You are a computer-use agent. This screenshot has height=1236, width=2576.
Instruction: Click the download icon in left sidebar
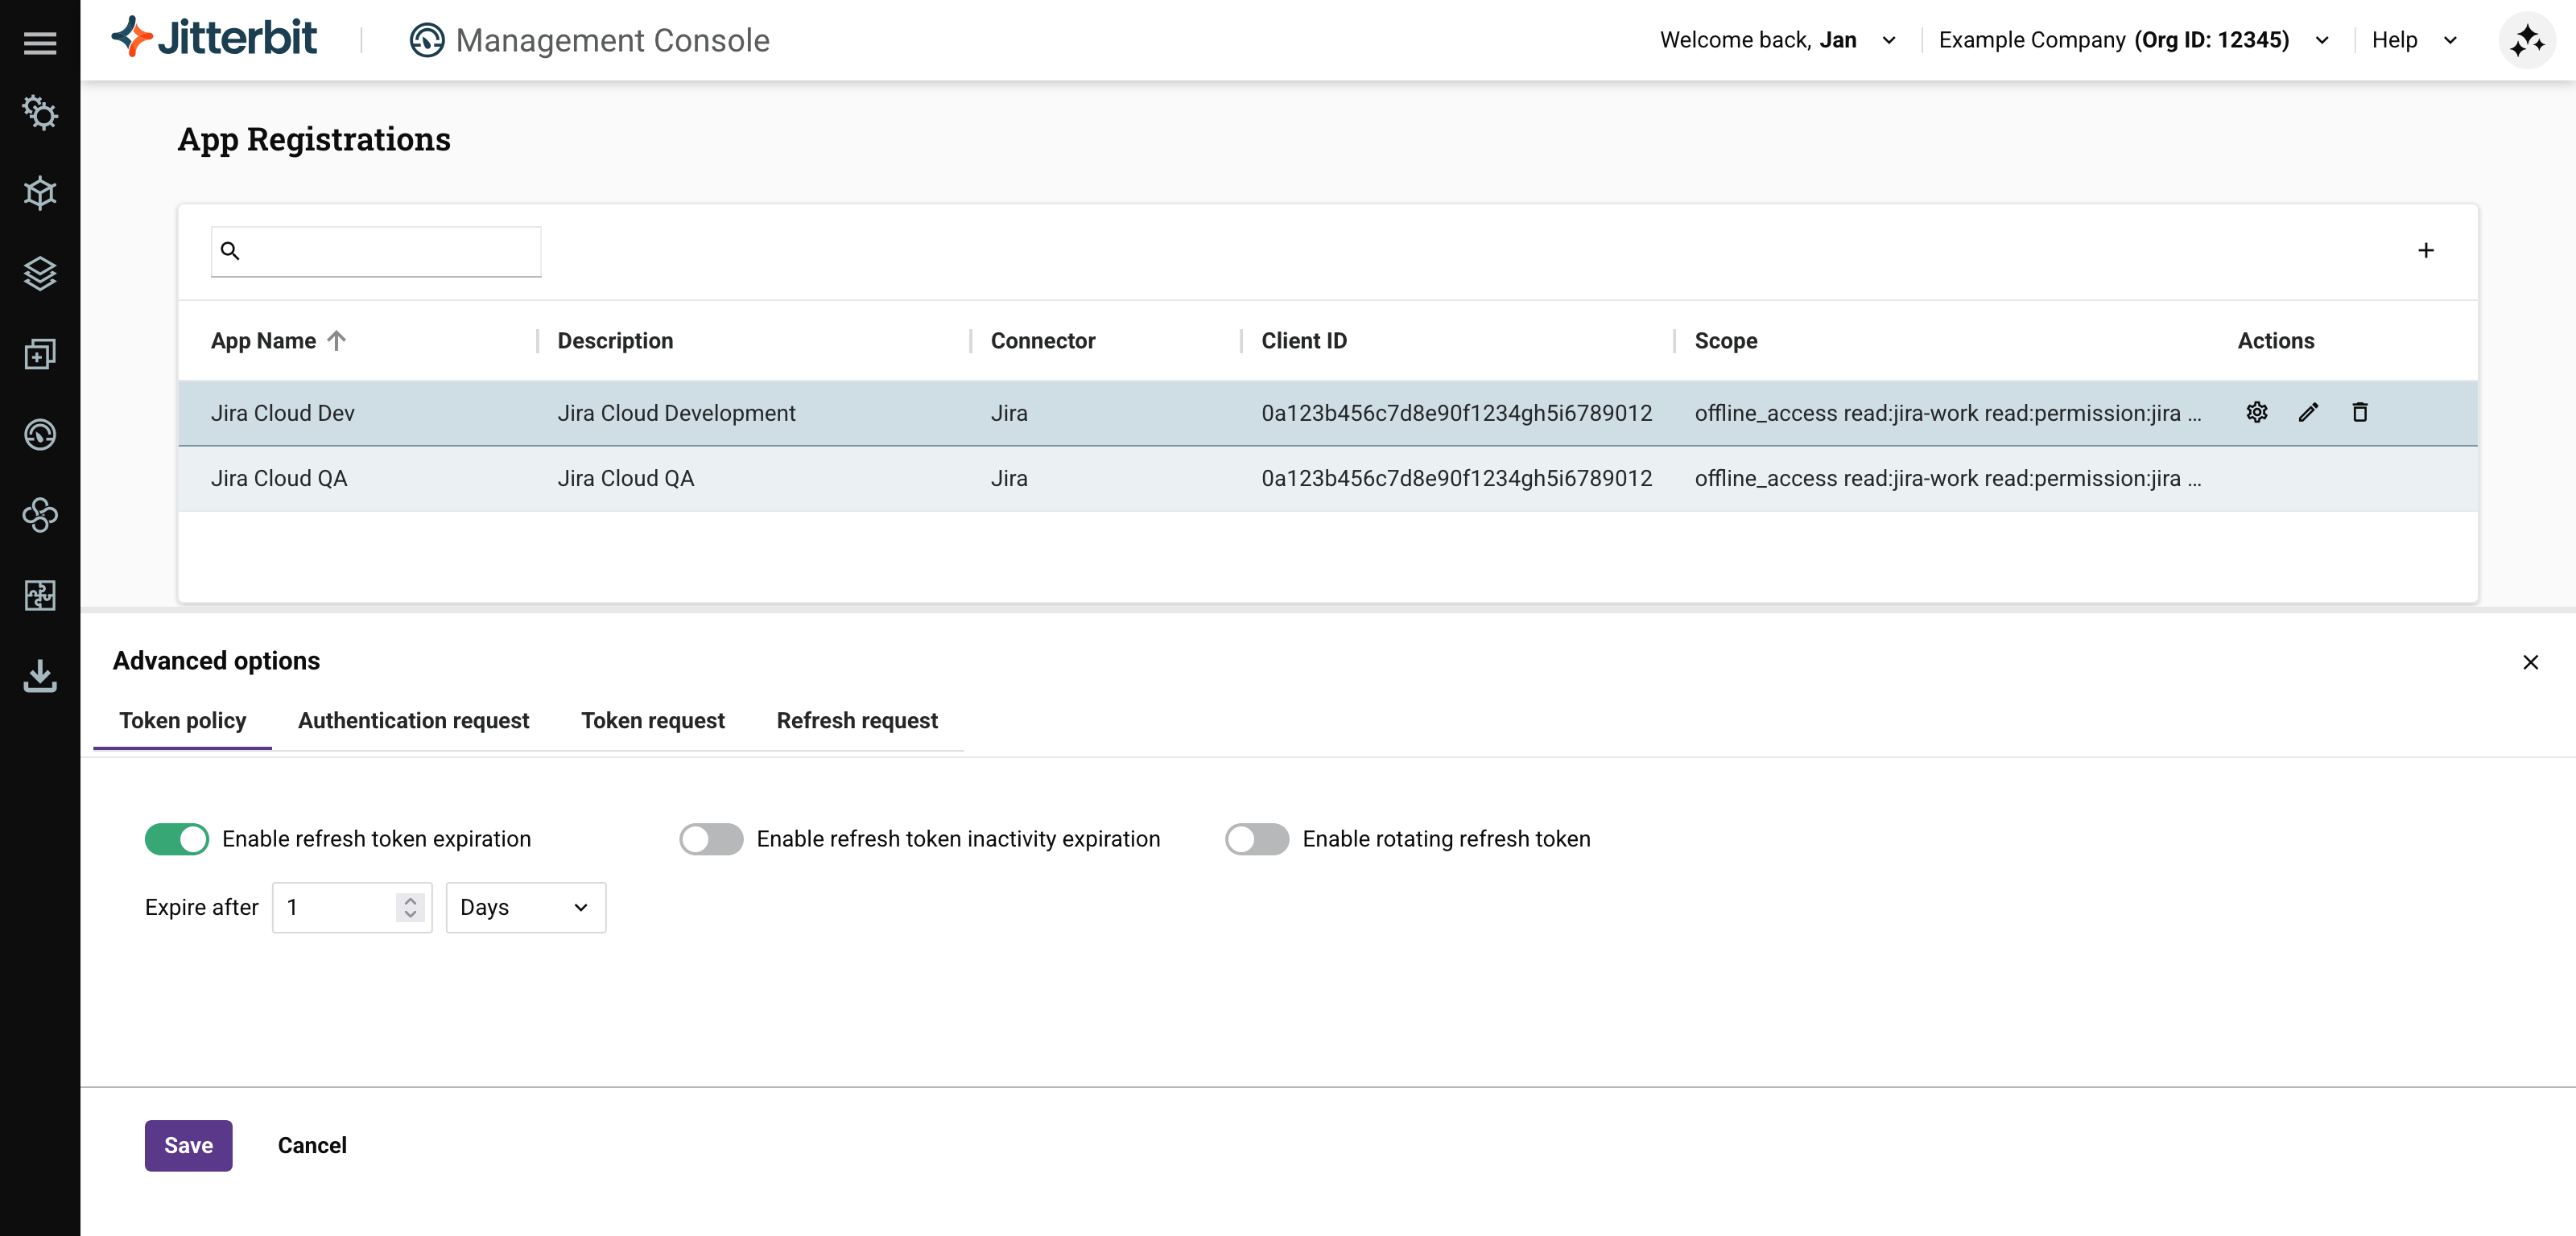(x=40, y=676)
